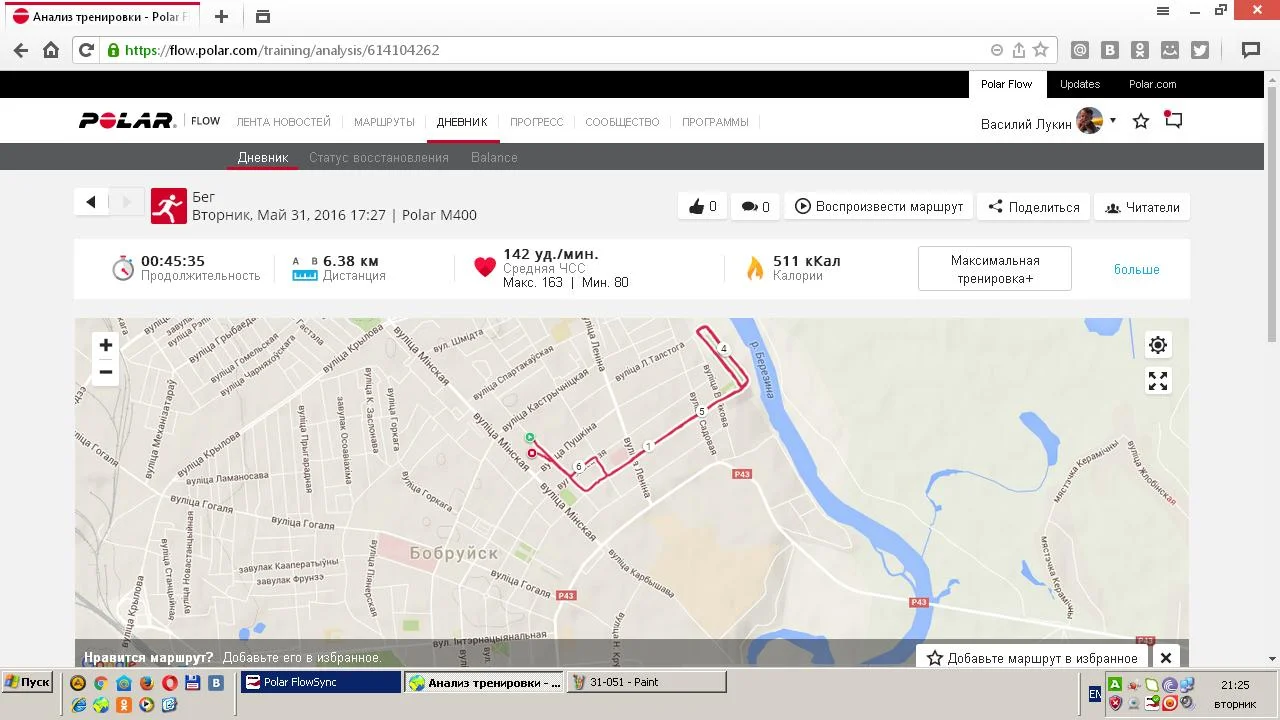Click the Василий Лукин profile name
The image size is (1280, 720).
[x=1026, y=124]
